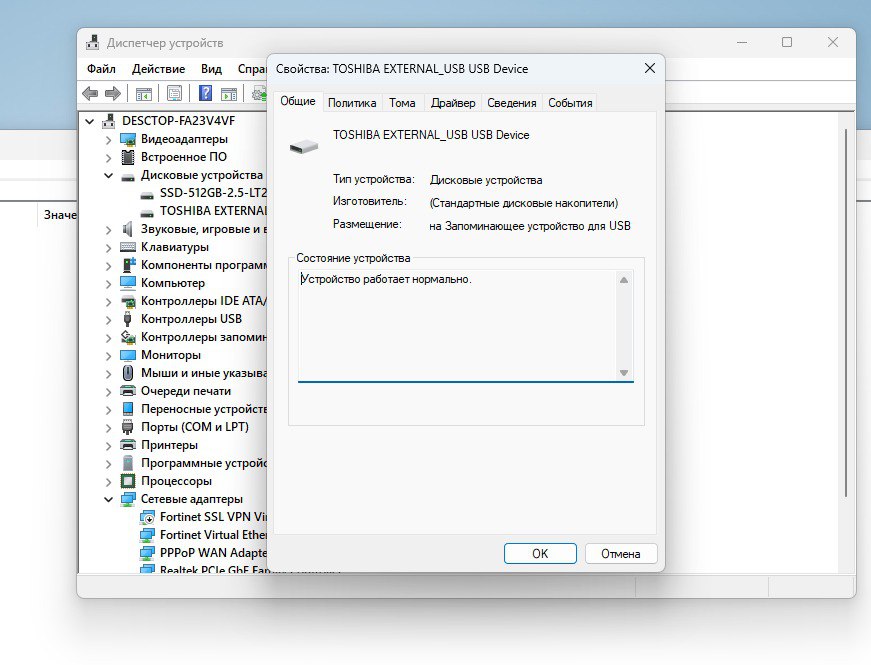Viewport: 871px width, 665px height.
Task: Click the Properties sheet toolbar icon
Action: pyautogui.click(x=174, y=94)
